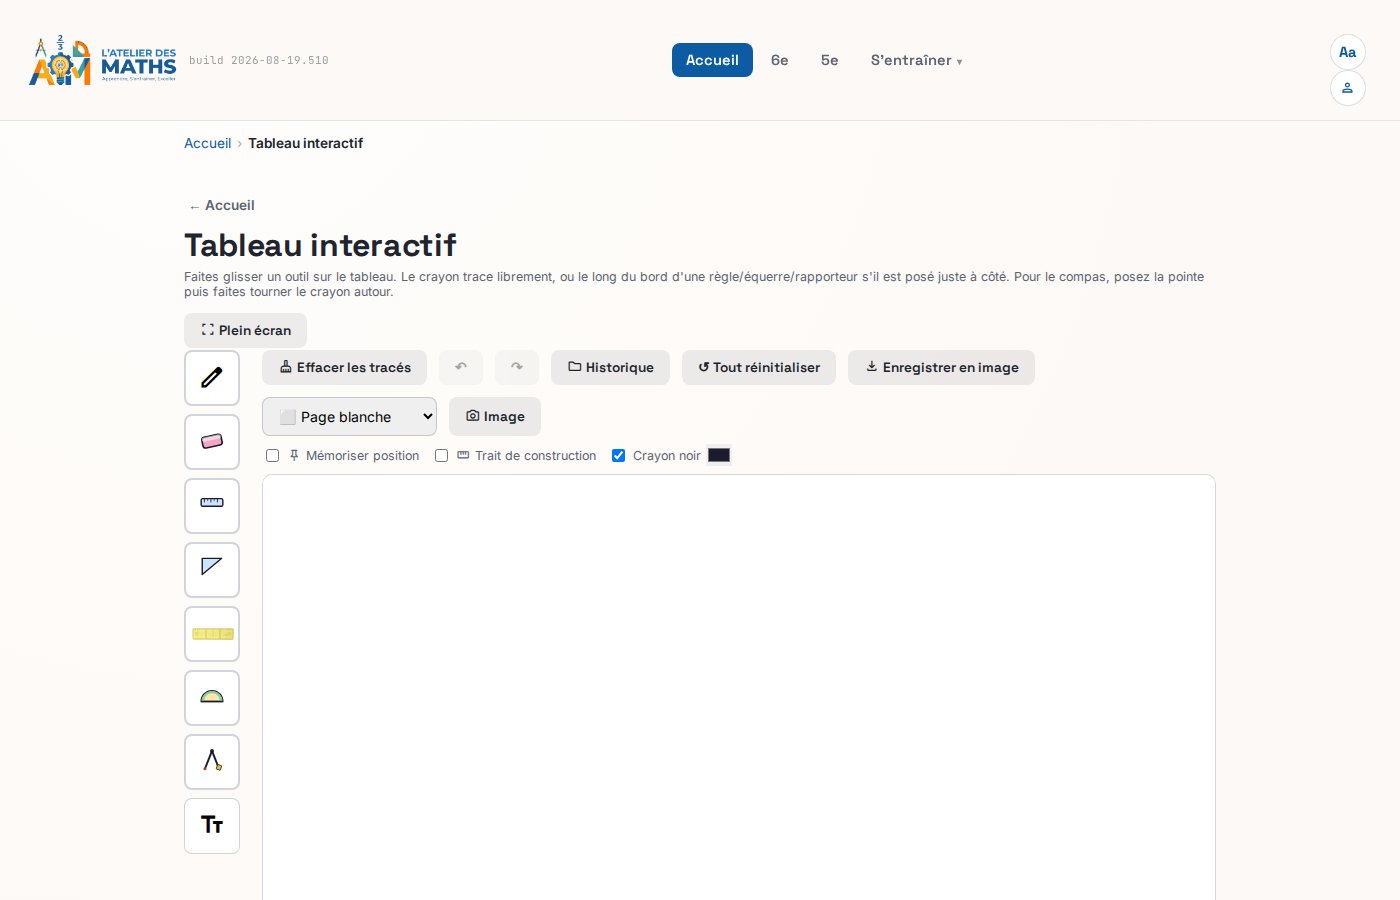Enable Mémoriser position checkbox
This screenshot has height=900, width=1400.
click(273, 456)
